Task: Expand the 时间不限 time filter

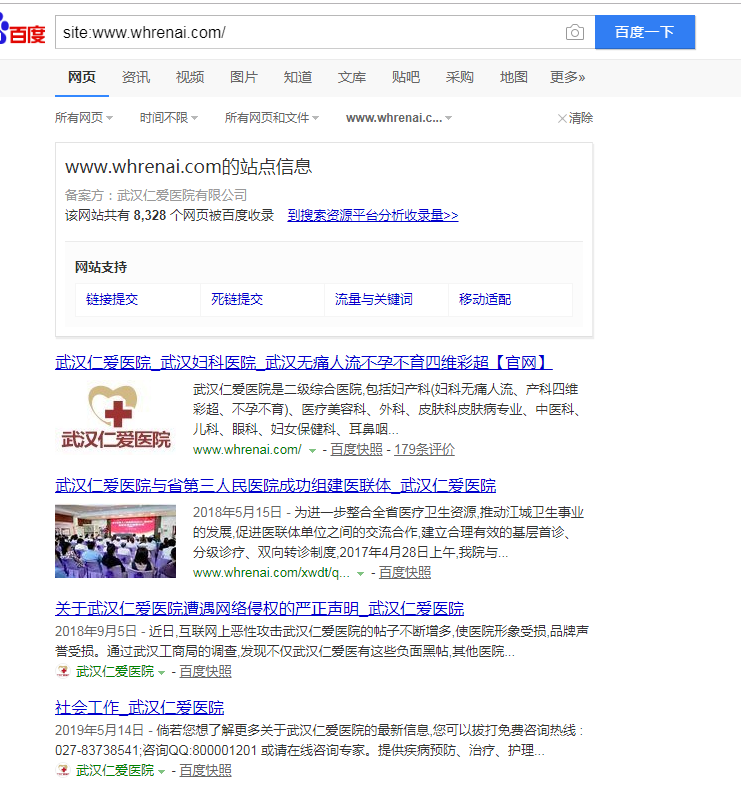Action: tap(169, 118)
